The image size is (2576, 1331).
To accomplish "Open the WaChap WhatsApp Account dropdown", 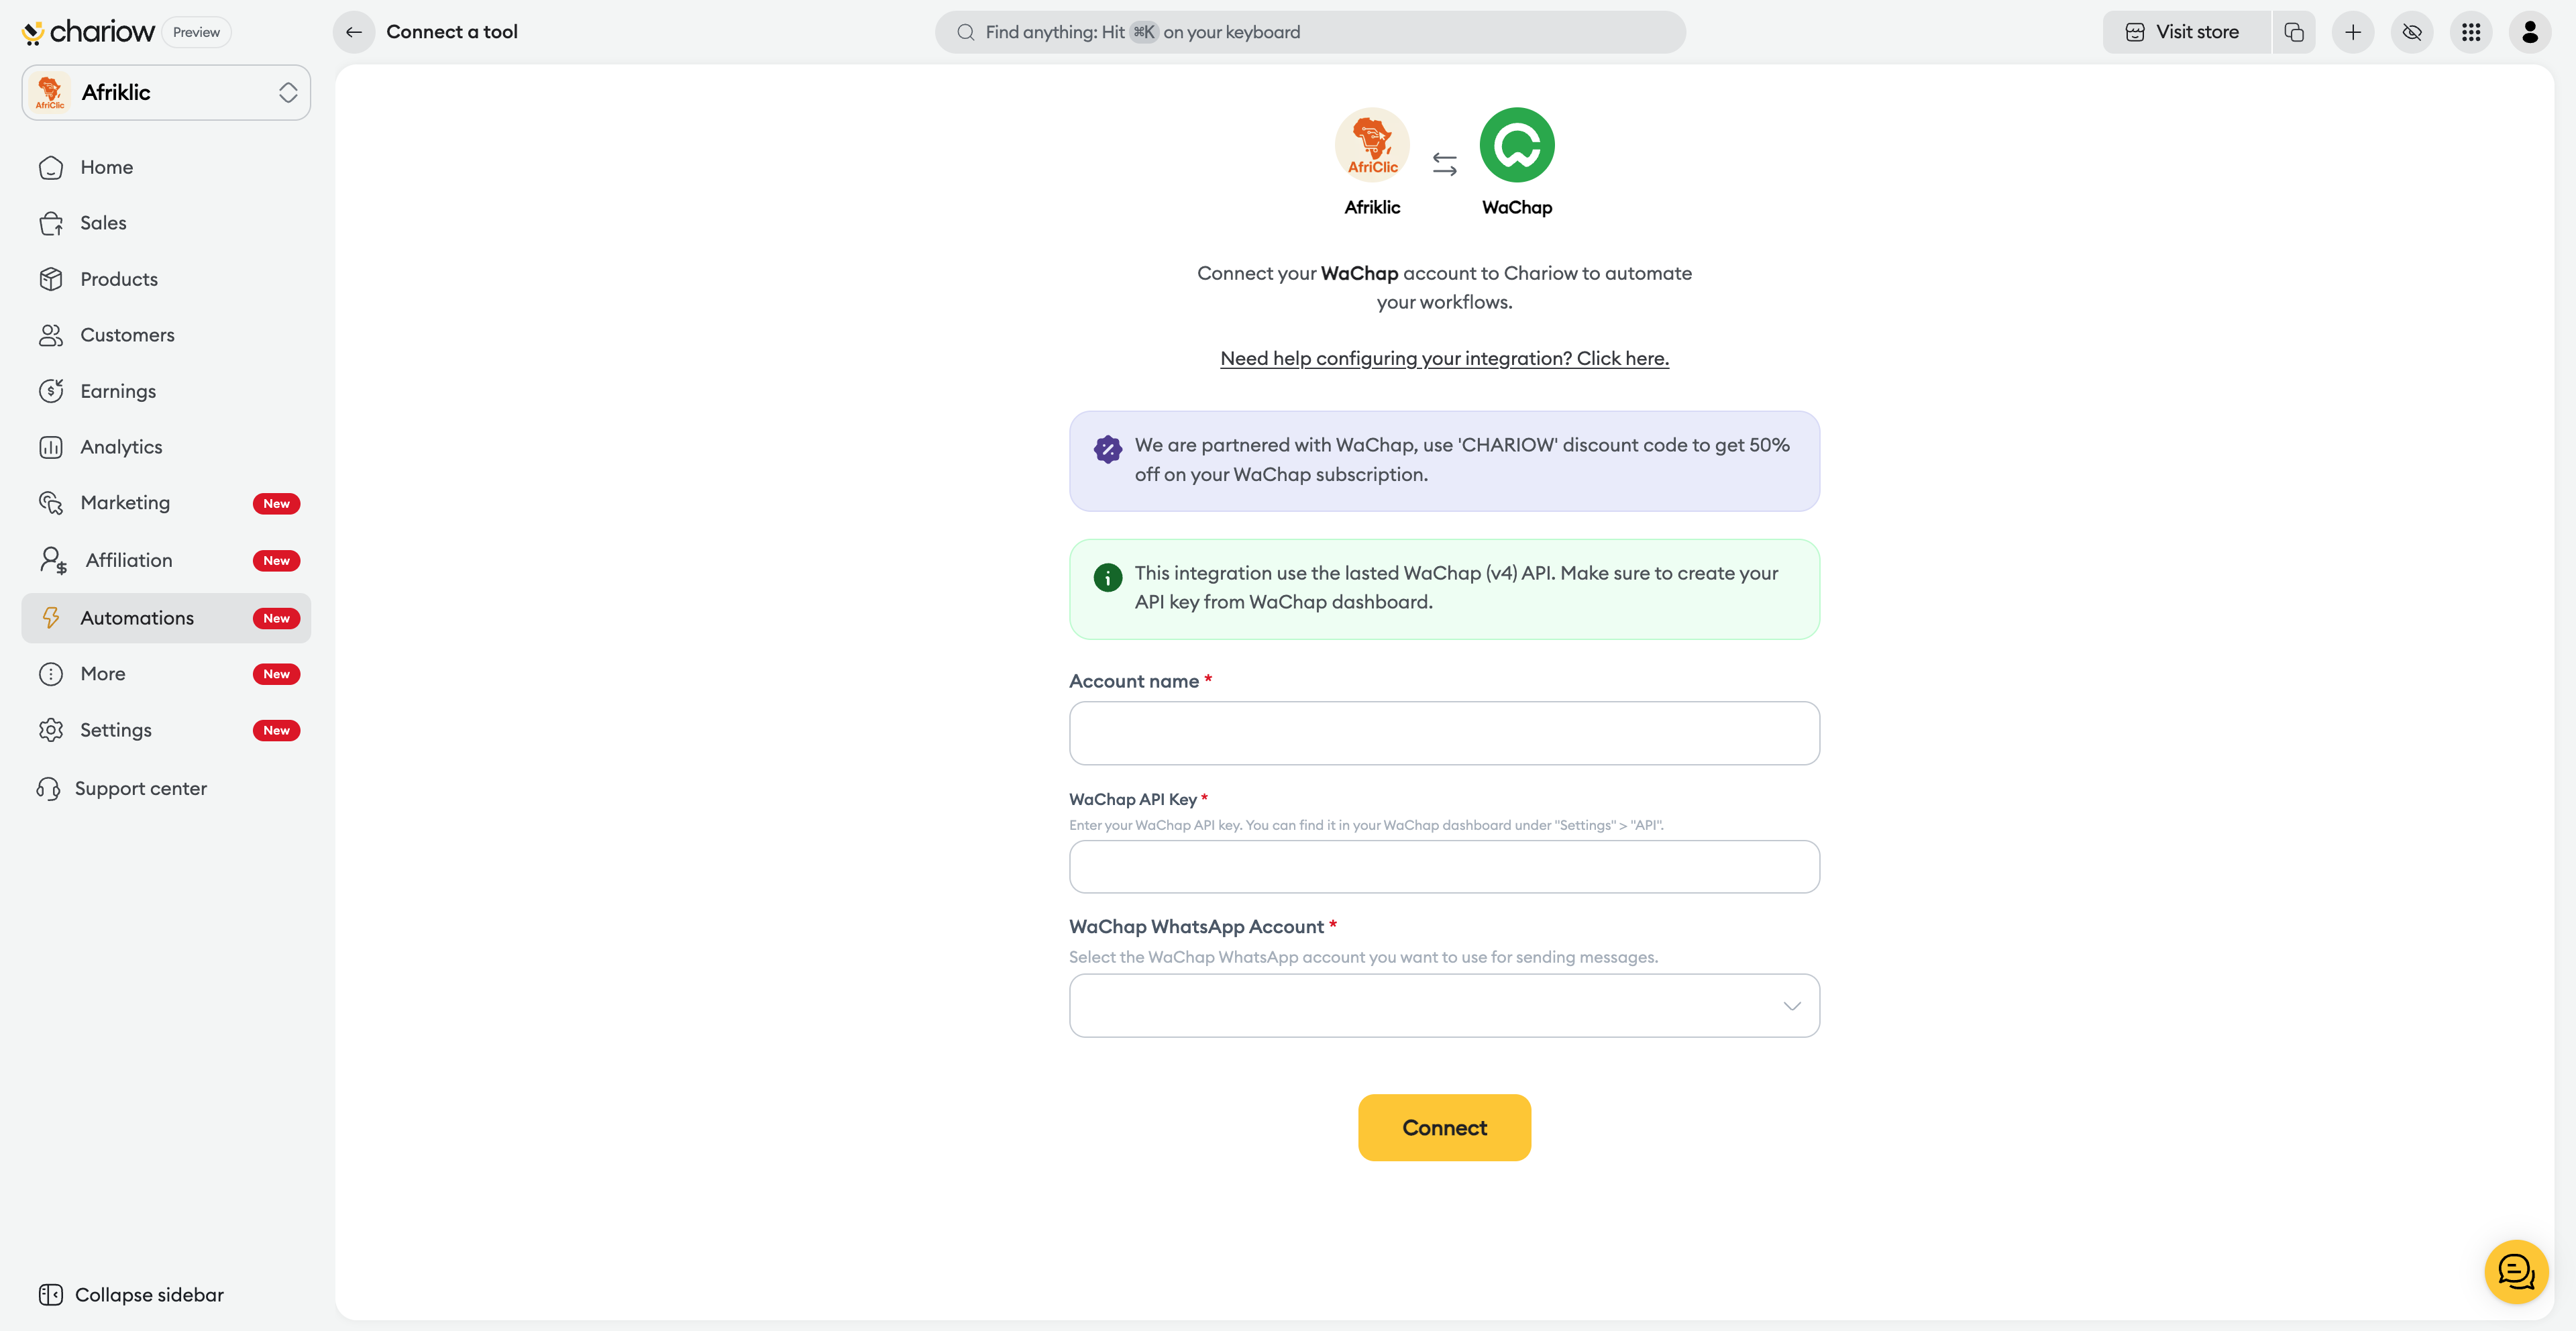I will coord(1443,1005).
